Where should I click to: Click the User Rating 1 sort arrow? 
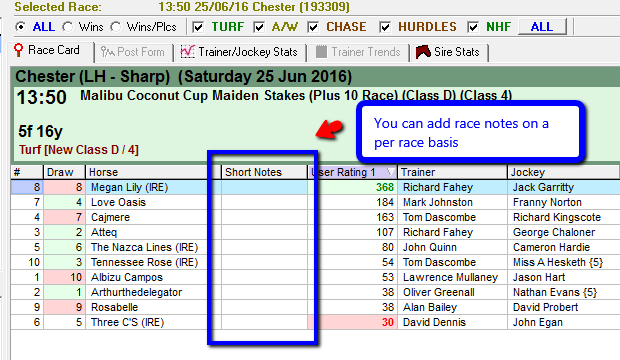click(390, 172)
